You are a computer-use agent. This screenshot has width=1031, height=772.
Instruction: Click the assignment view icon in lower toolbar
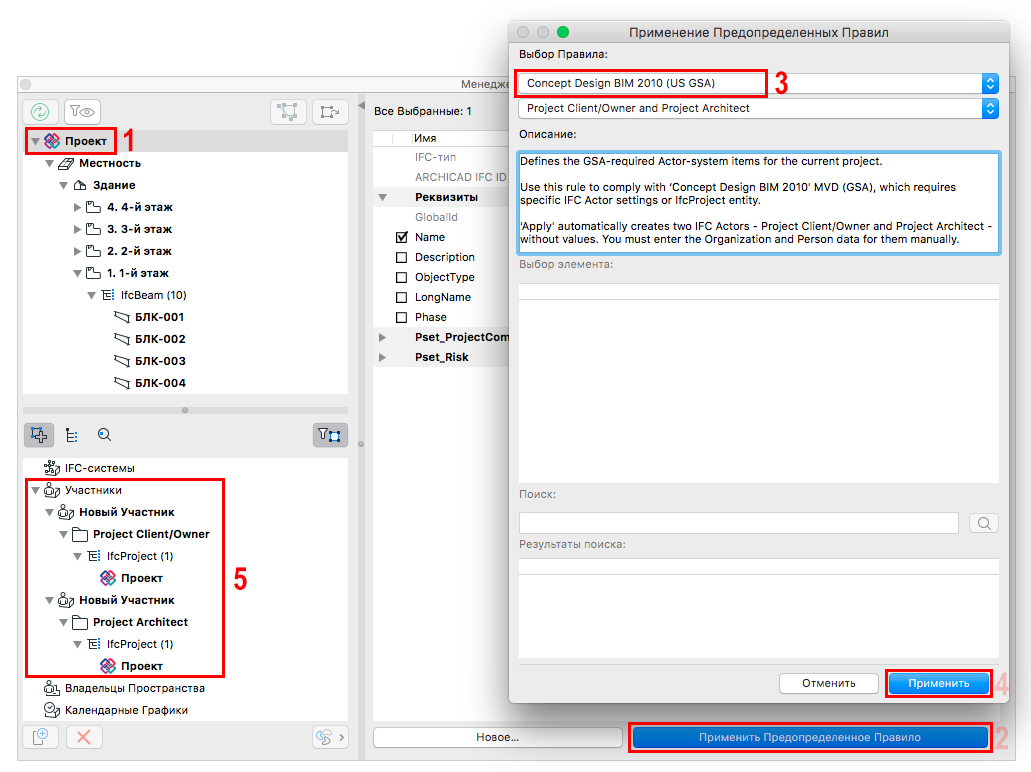pyautogui.click(x=39, y=435)
